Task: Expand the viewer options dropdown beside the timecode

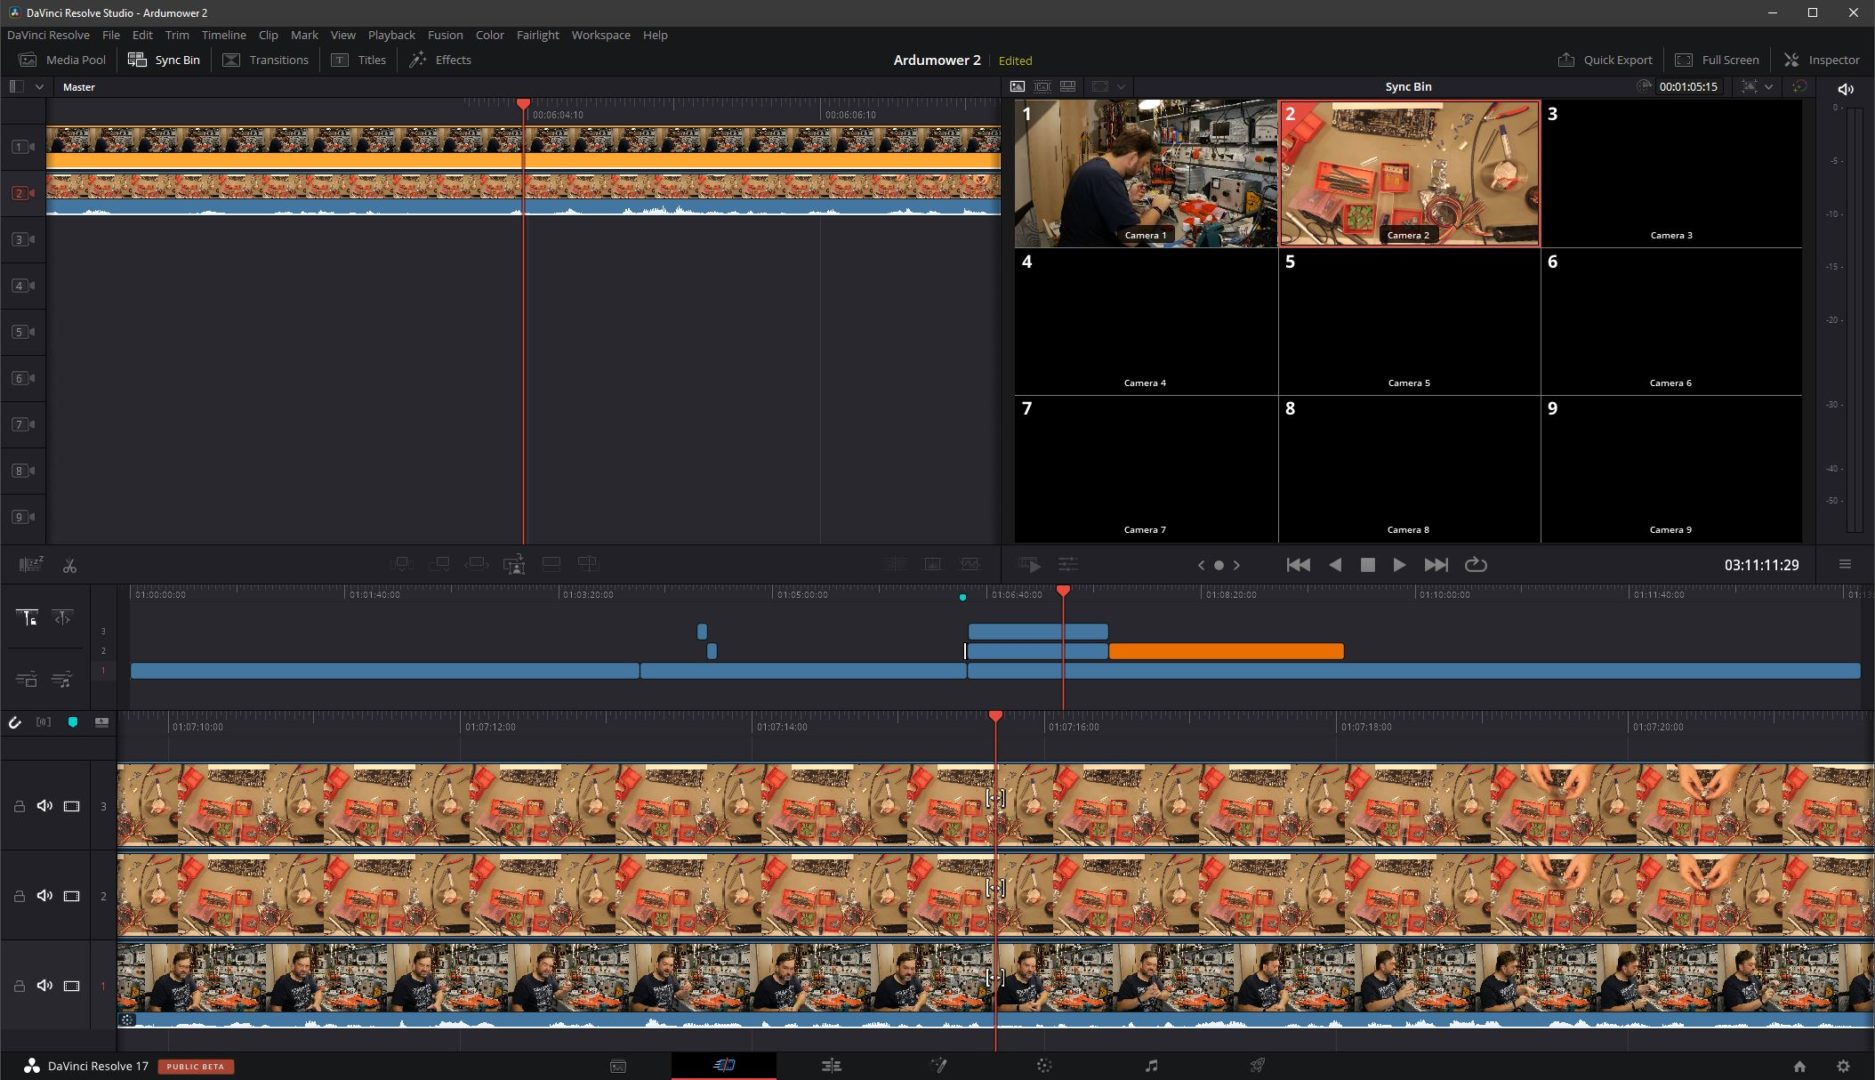Action: click(1768, 87)
